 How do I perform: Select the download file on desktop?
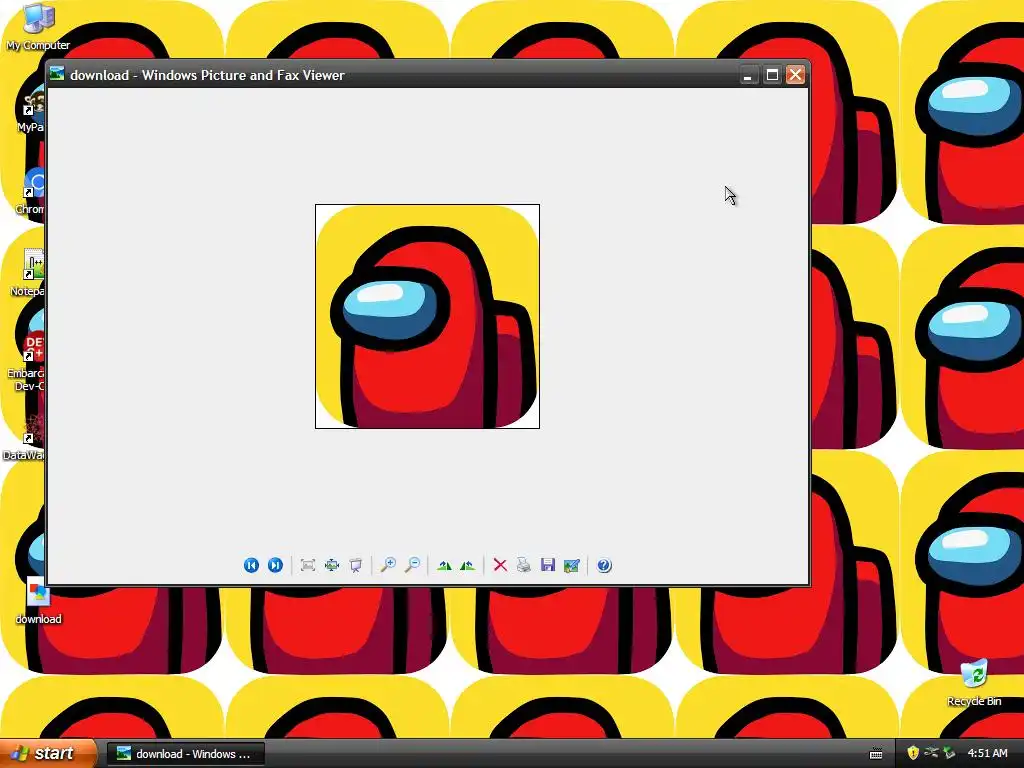pos(39,601)
